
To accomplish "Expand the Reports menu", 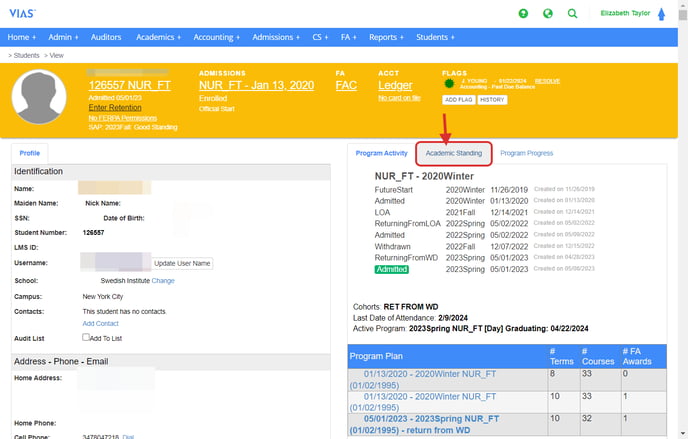I will (386, 37).
